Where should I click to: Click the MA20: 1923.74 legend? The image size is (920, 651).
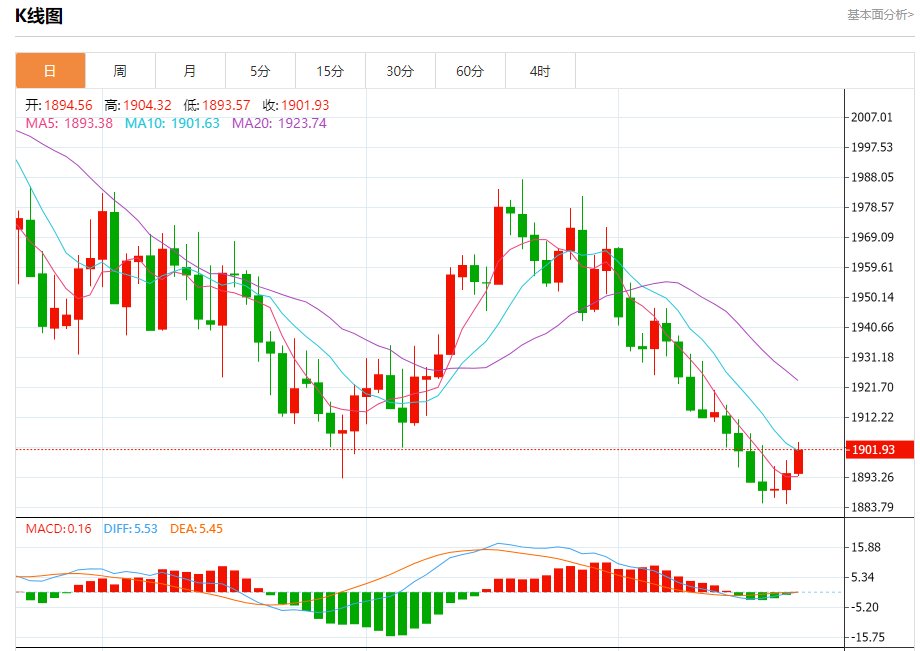click(x=279, y=123)
